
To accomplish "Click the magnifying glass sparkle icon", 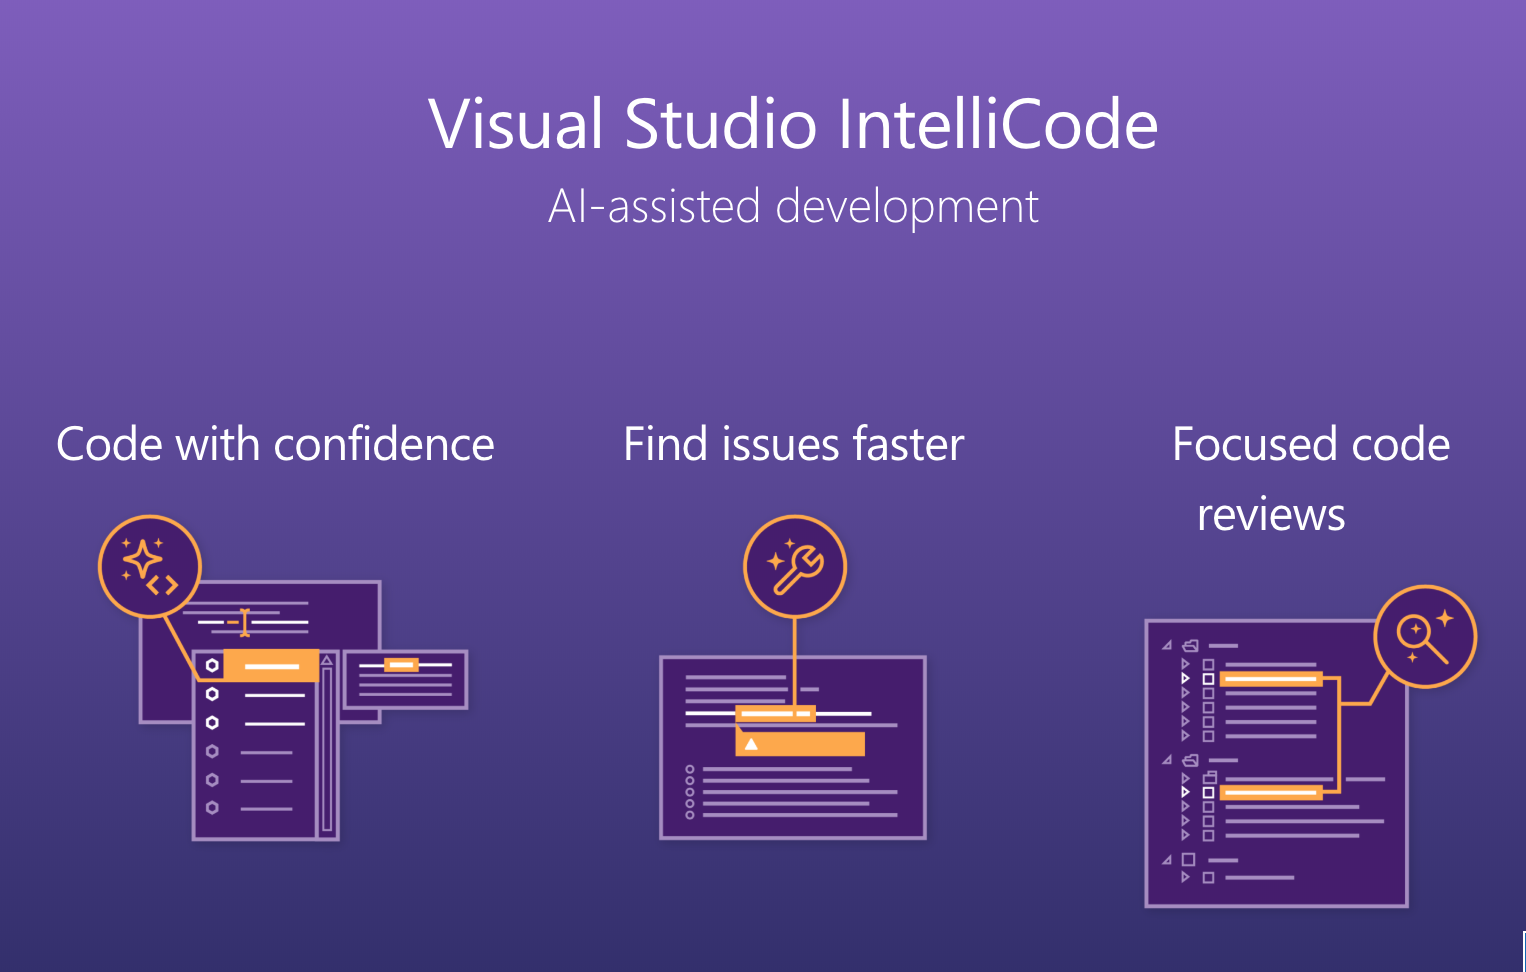I will [1425, 637].
